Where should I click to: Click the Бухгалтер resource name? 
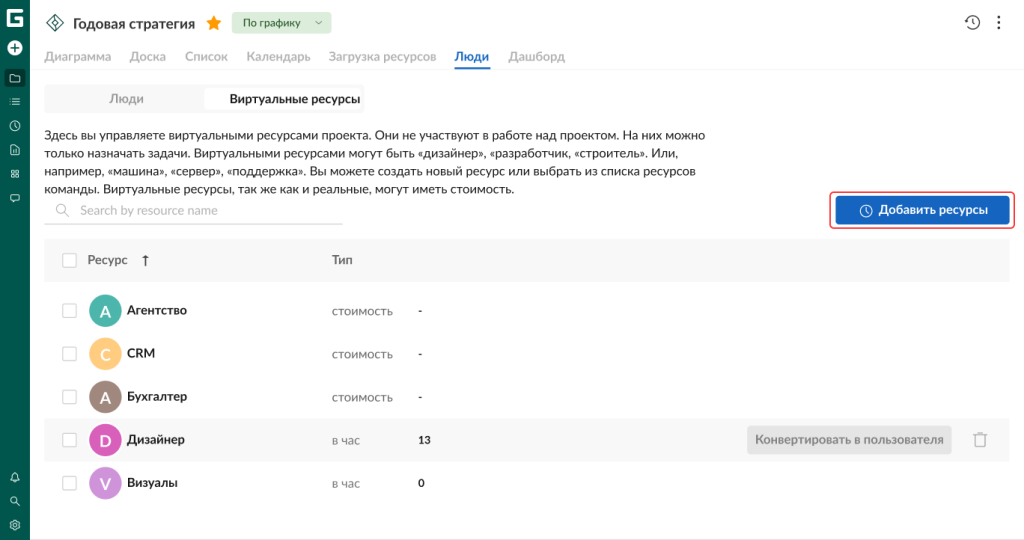pyautogui.click(x=157, y=397)
